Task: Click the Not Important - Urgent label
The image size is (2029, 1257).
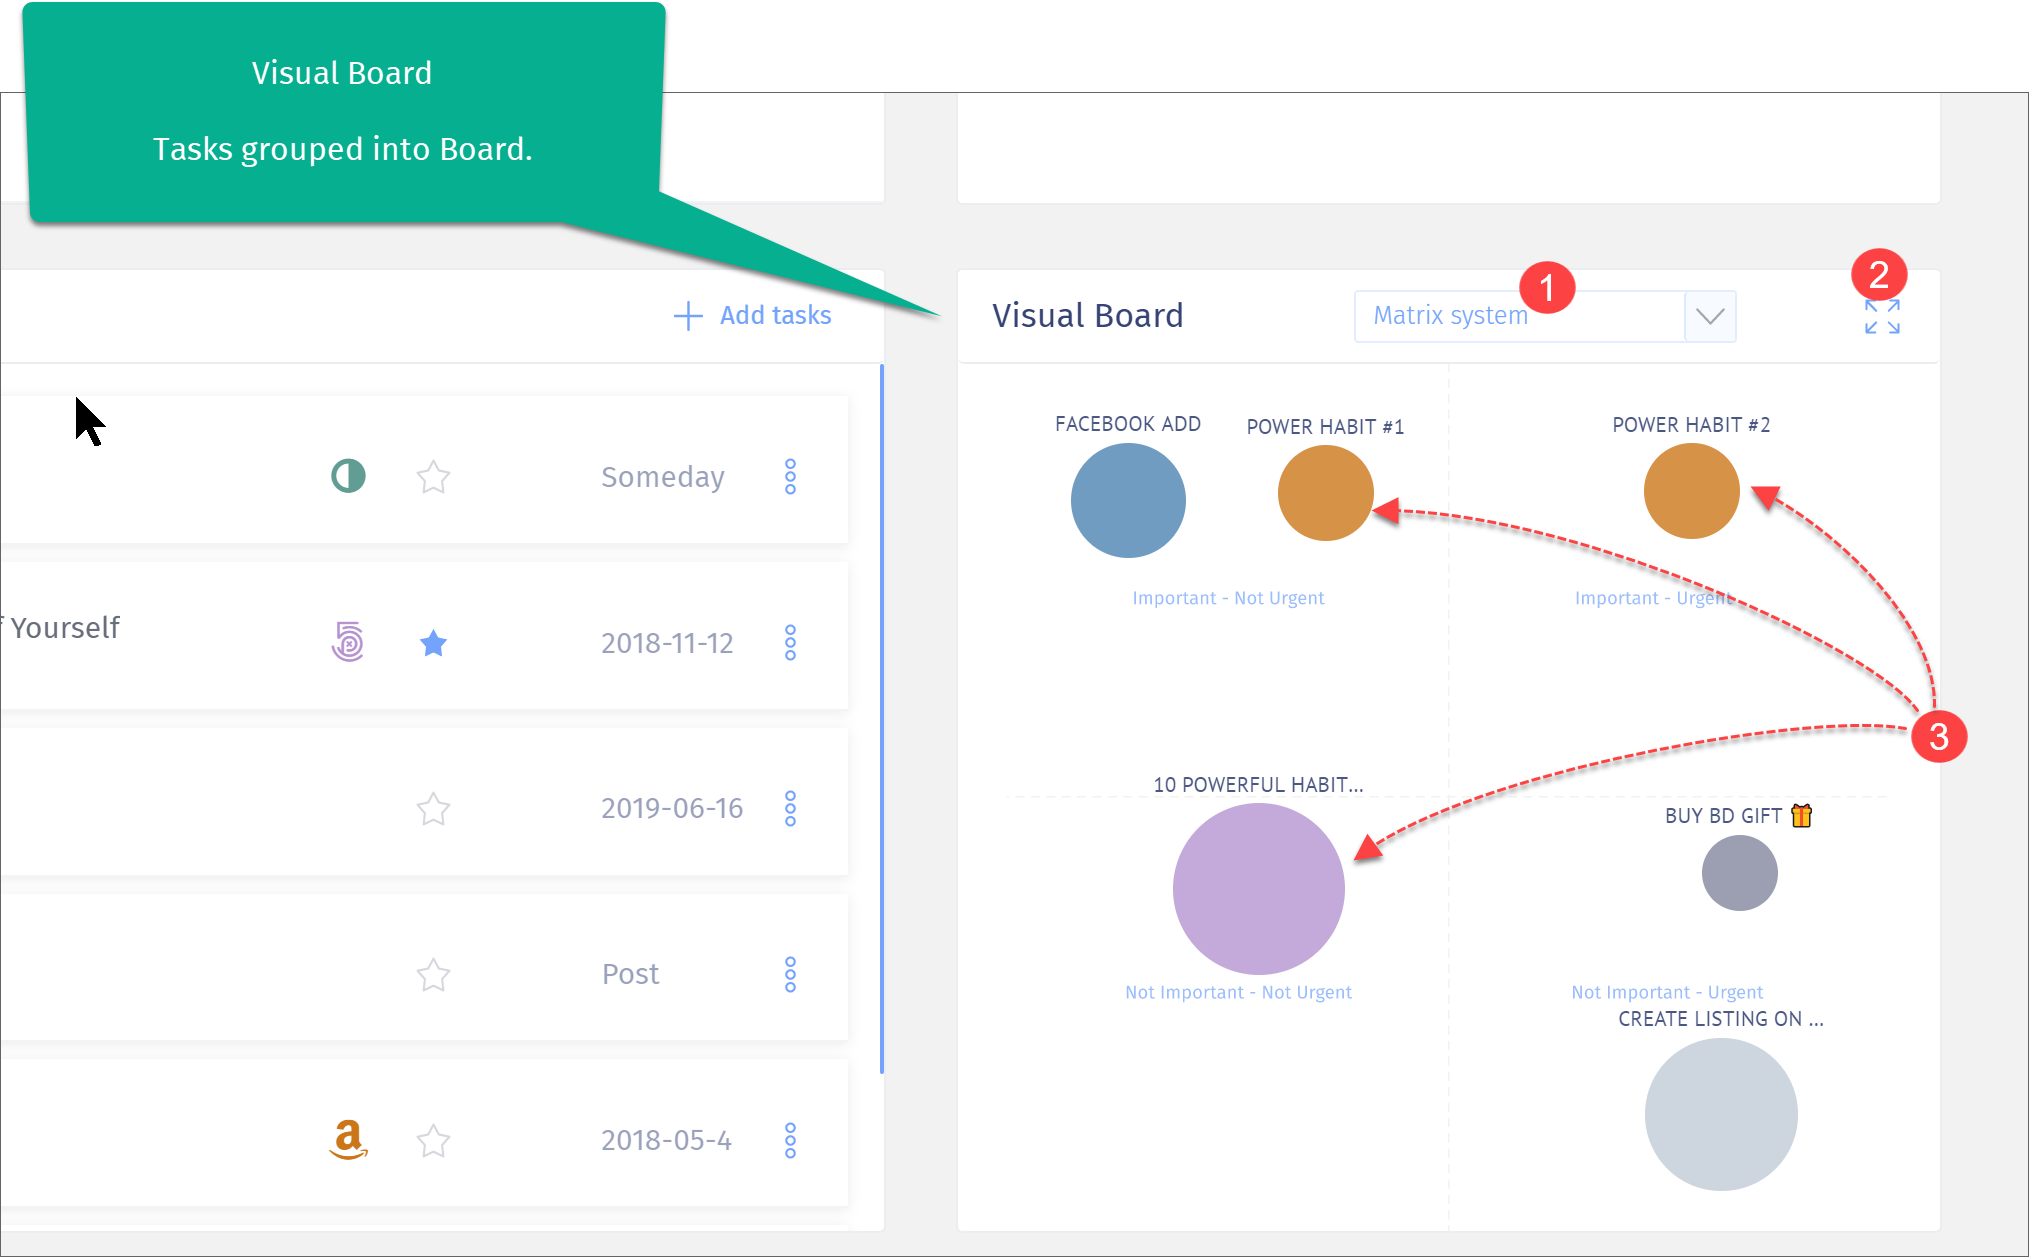Action: [x=1667, y=992]
